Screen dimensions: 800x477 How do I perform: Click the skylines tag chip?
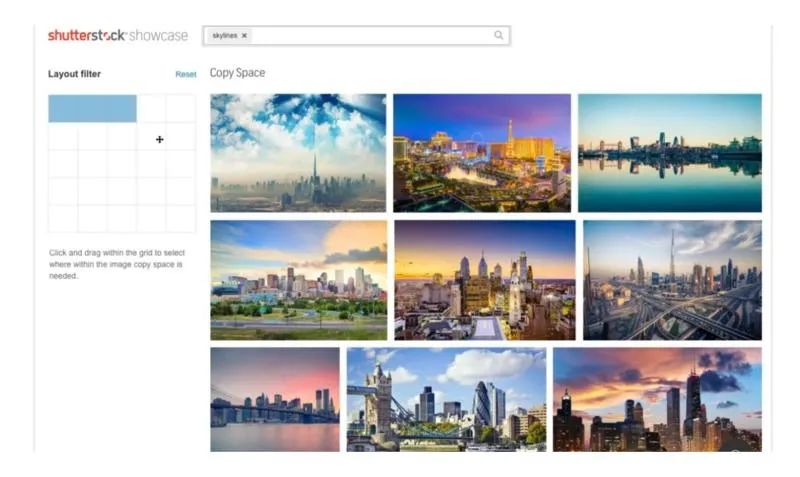coord(229,36)
